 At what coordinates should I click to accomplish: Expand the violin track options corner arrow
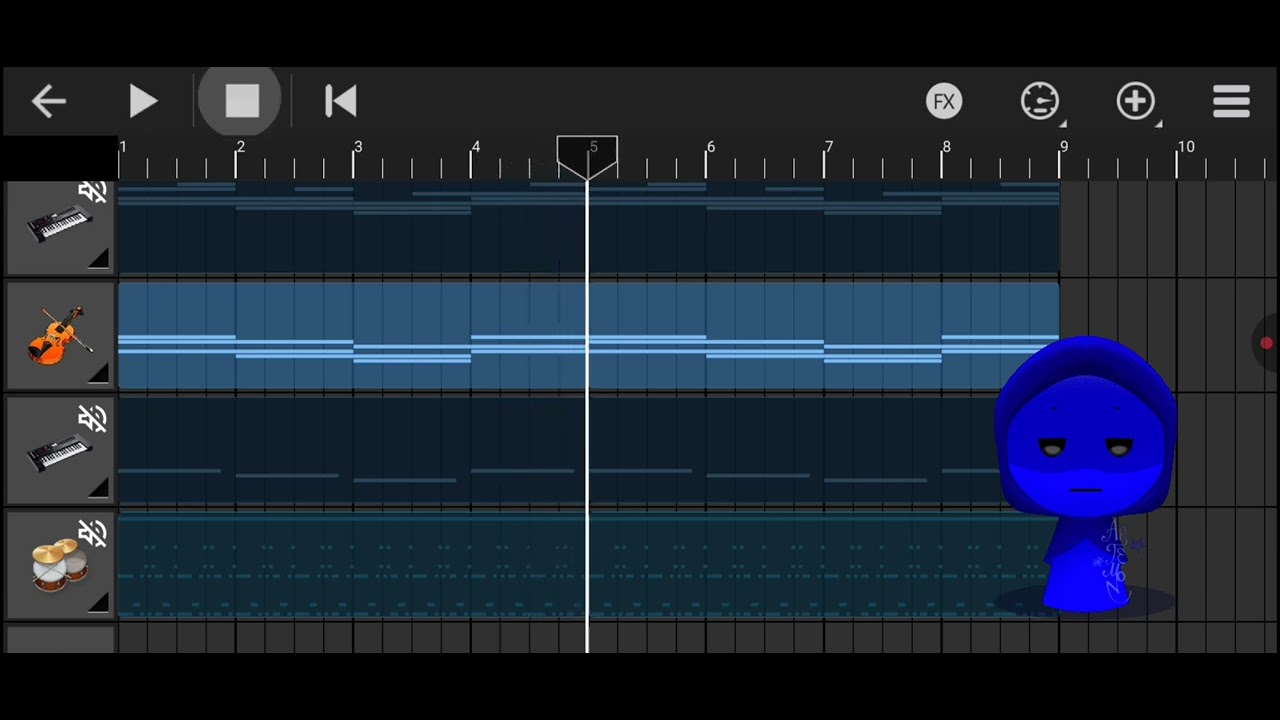98,374
